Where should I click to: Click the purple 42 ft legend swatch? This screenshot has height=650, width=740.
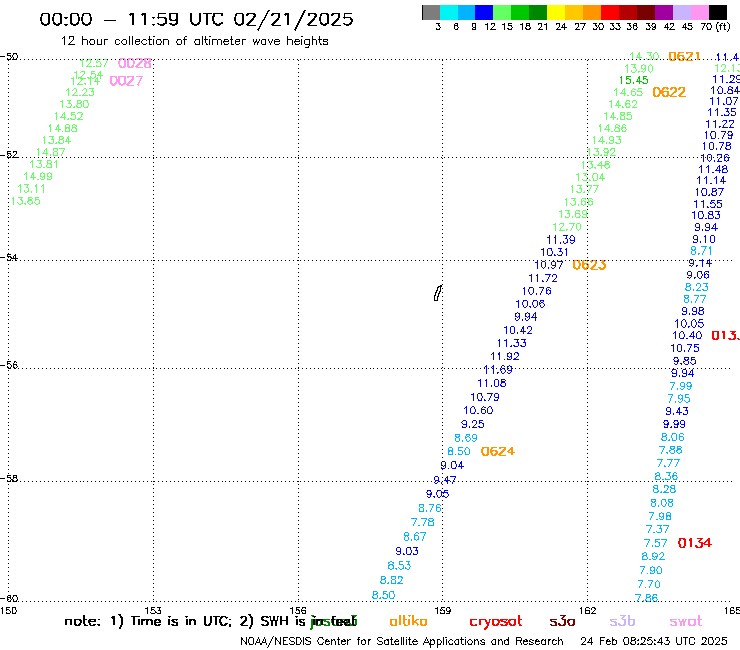664,13
